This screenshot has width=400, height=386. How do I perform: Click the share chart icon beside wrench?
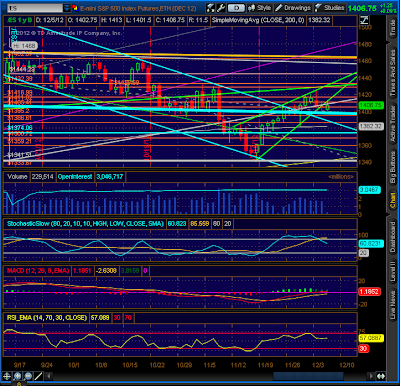coord(210,8)
